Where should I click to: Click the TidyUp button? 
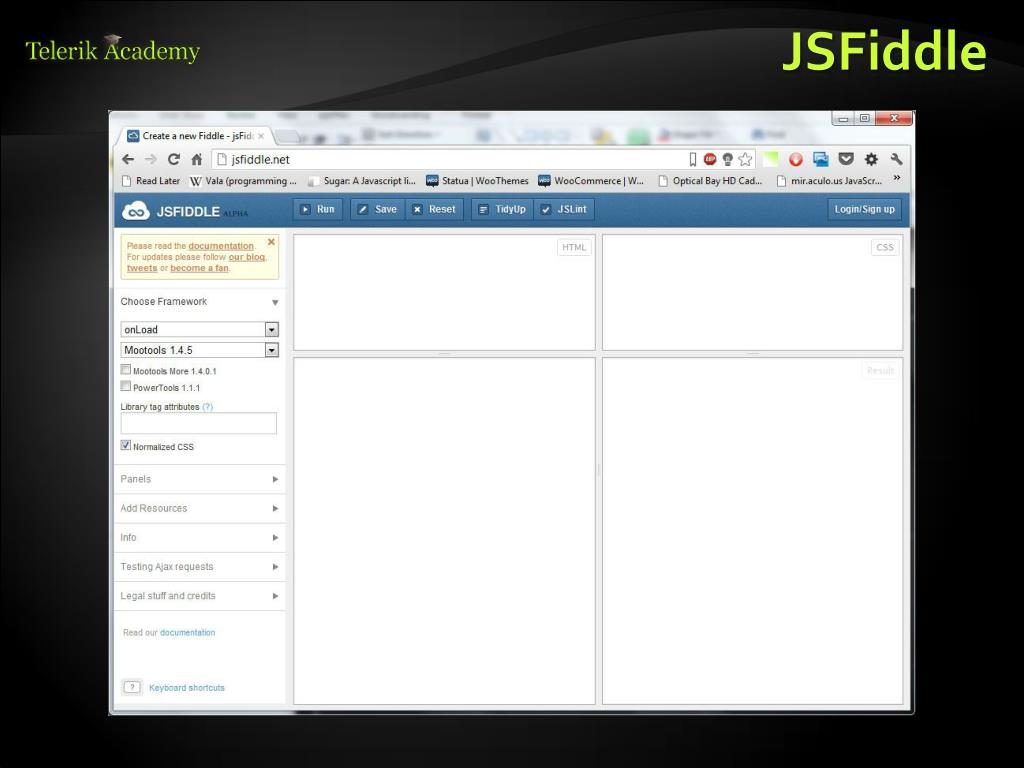[x=502, y=209]
